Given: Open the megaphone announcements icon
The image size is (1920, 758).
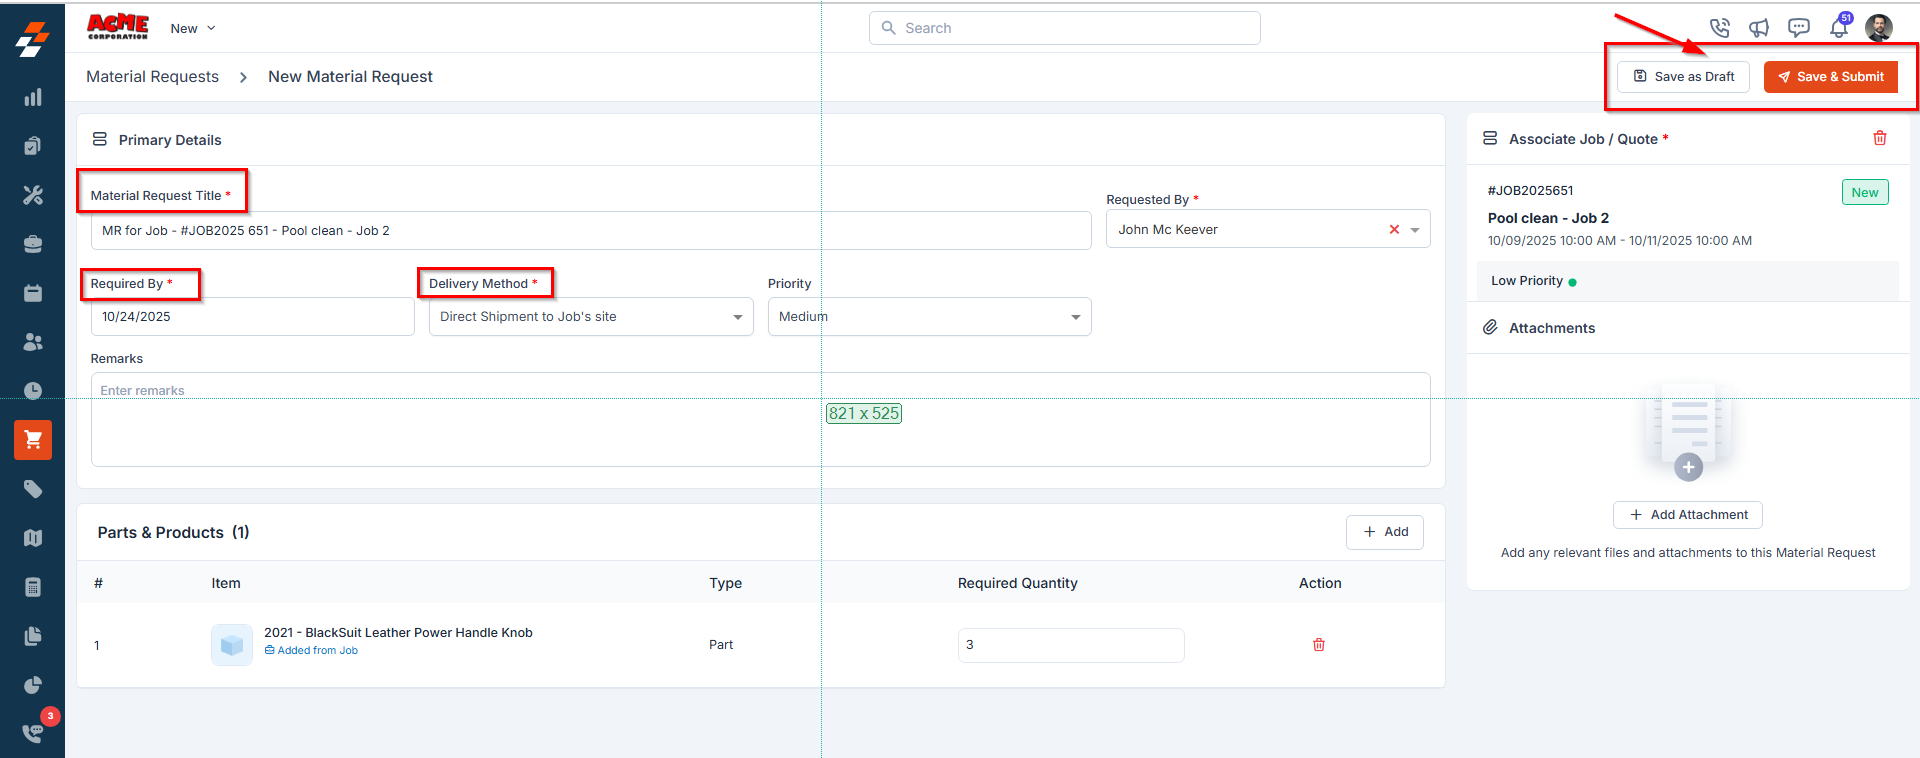Looking at the screenshot, I should 1759,28.
